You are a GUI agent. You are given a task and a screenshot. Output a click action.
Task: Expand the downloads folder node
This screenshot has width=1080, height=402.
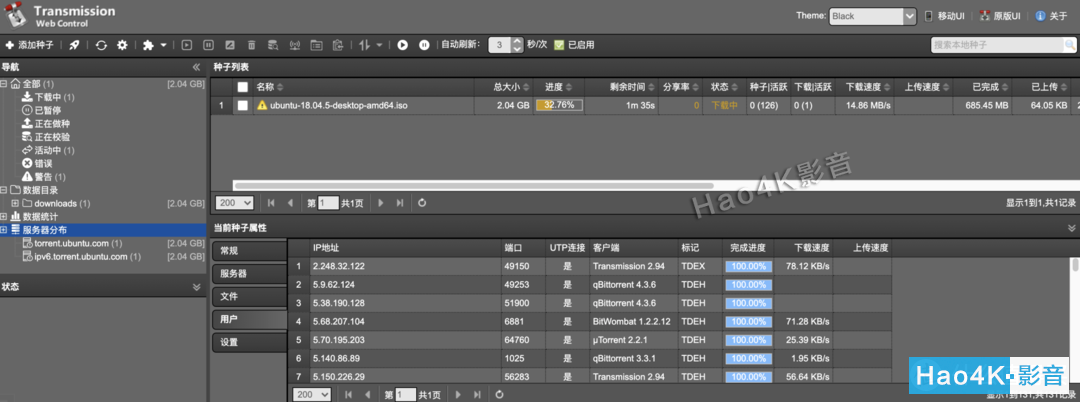[15, 203]
